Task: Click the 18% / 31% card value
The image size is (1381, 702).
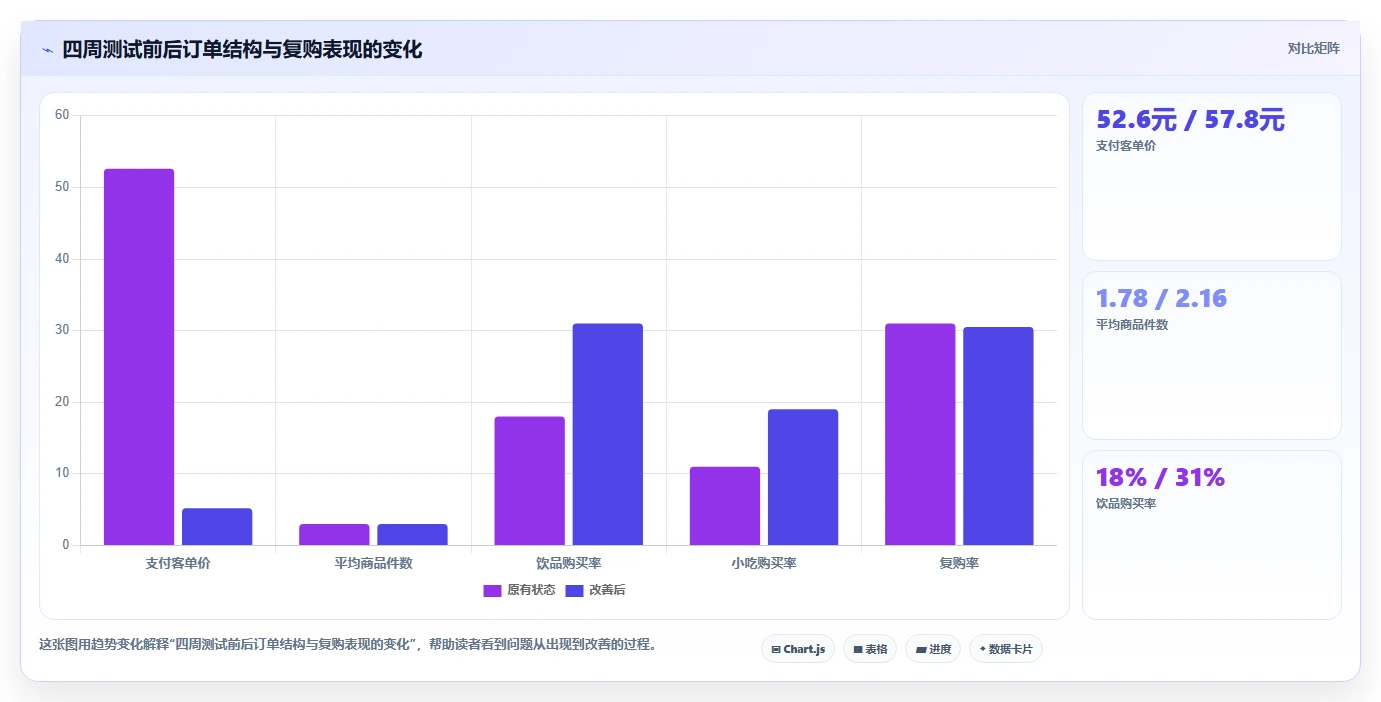Action: click(1160, 477)
